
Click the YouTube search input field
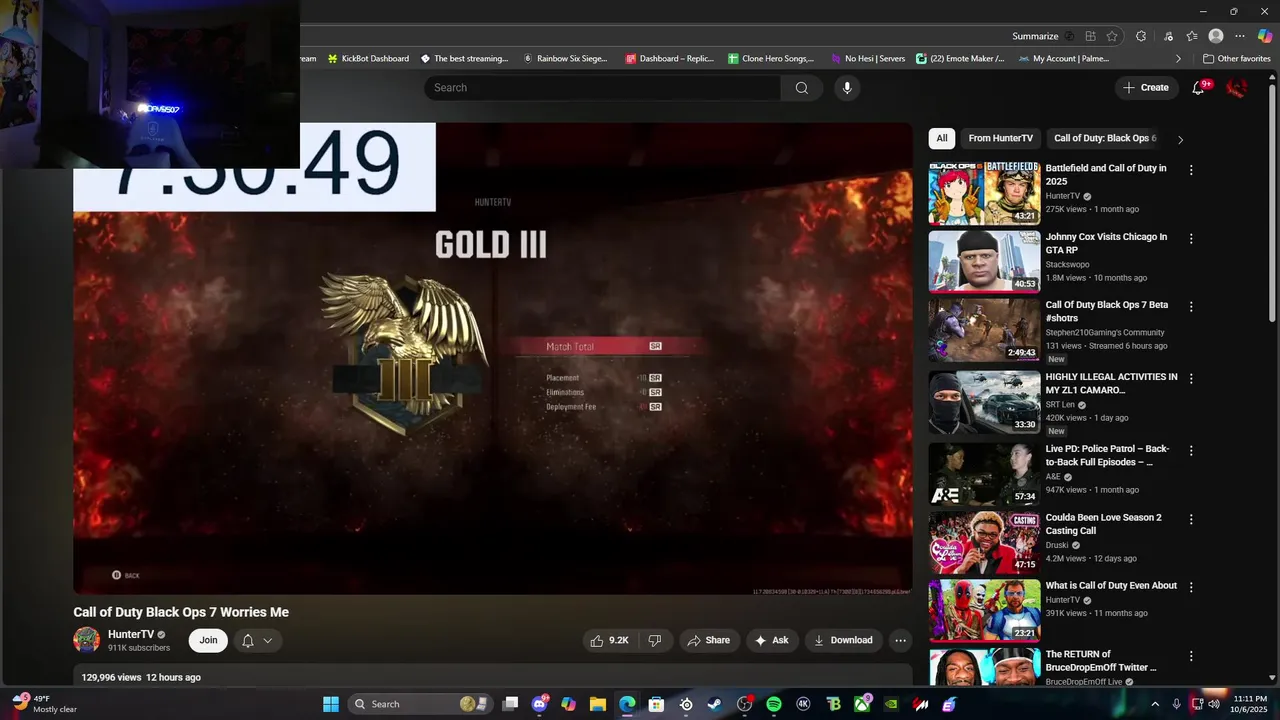tap(602, 88)
